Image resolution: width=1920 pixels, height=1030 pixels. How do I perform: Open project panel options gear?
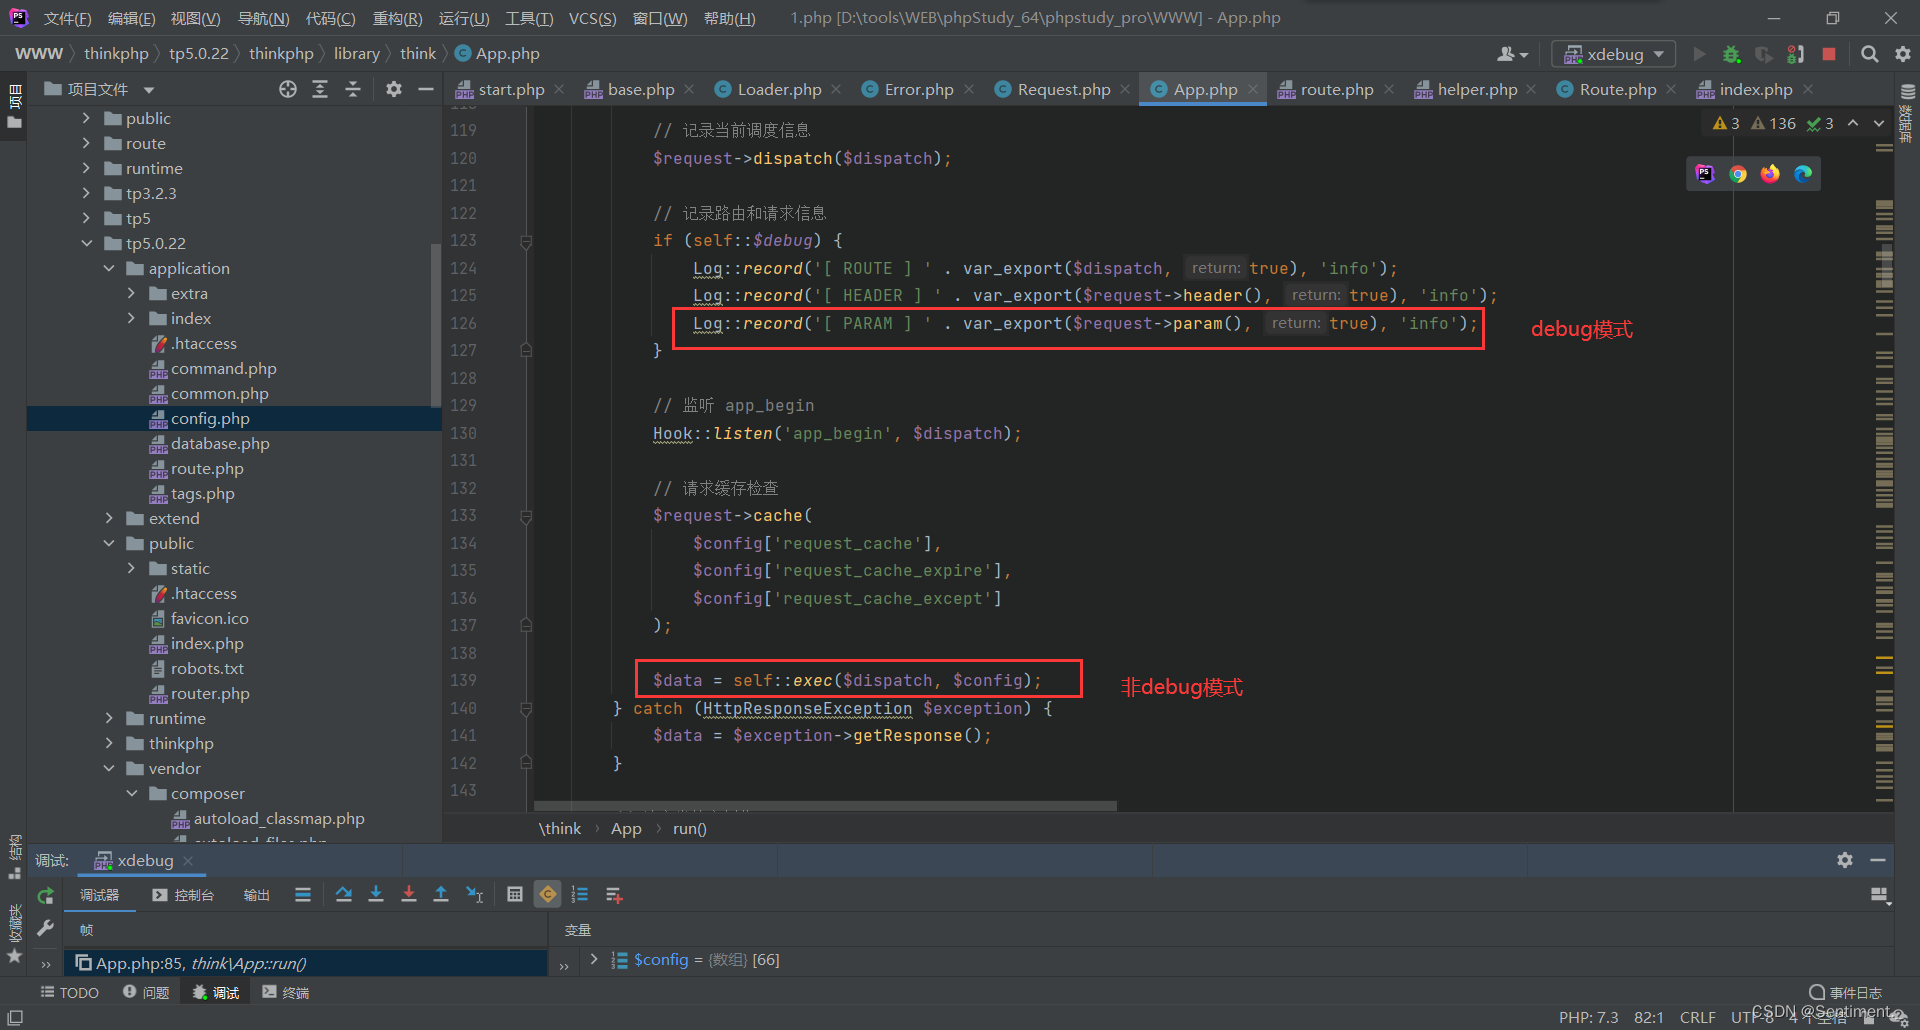(394, 89)
